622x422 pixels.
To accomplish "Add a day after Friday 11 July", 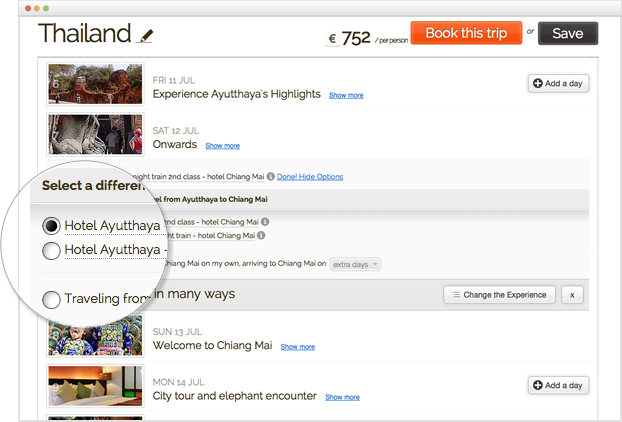I will point(558,83).
